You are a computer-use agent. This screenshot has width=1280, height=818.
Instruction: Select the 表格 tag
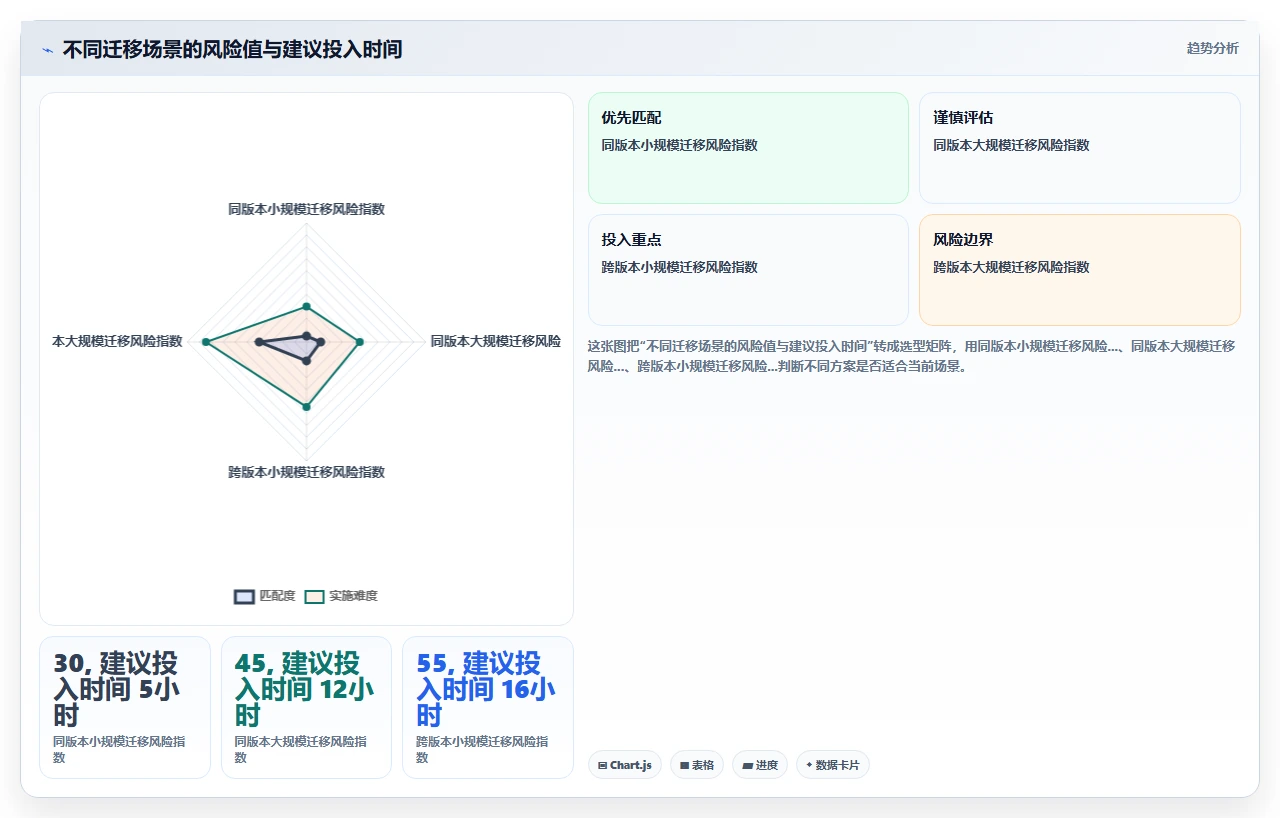(x=697, y=765)
